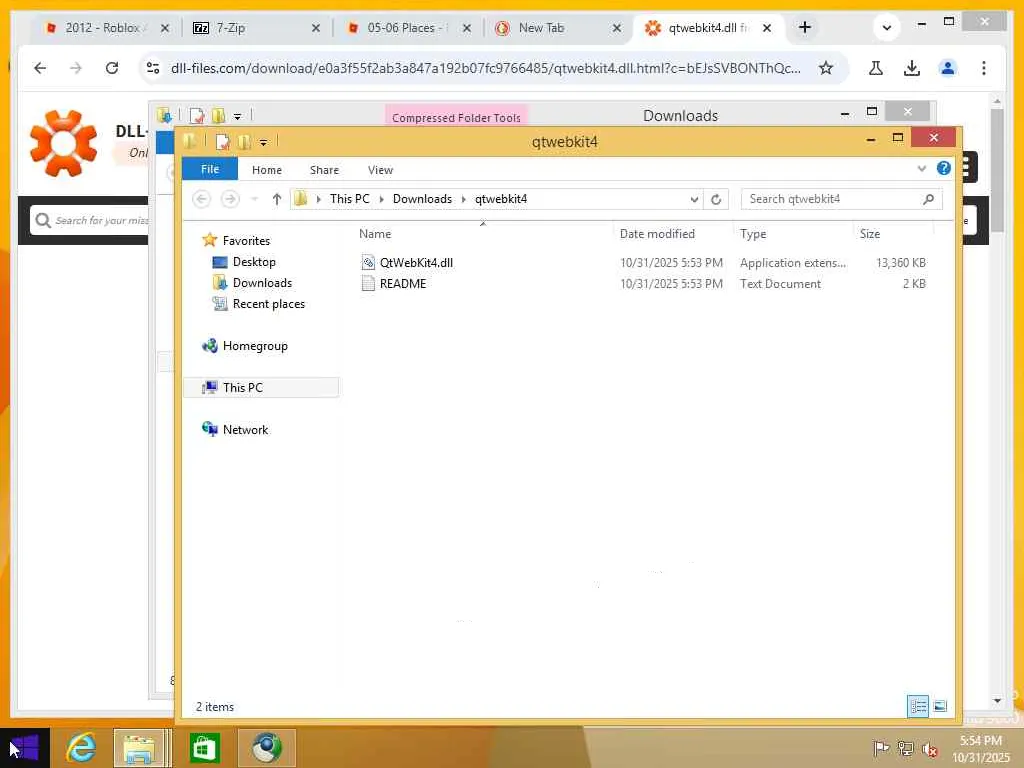Select the README text document icon

tap(368, 283)
